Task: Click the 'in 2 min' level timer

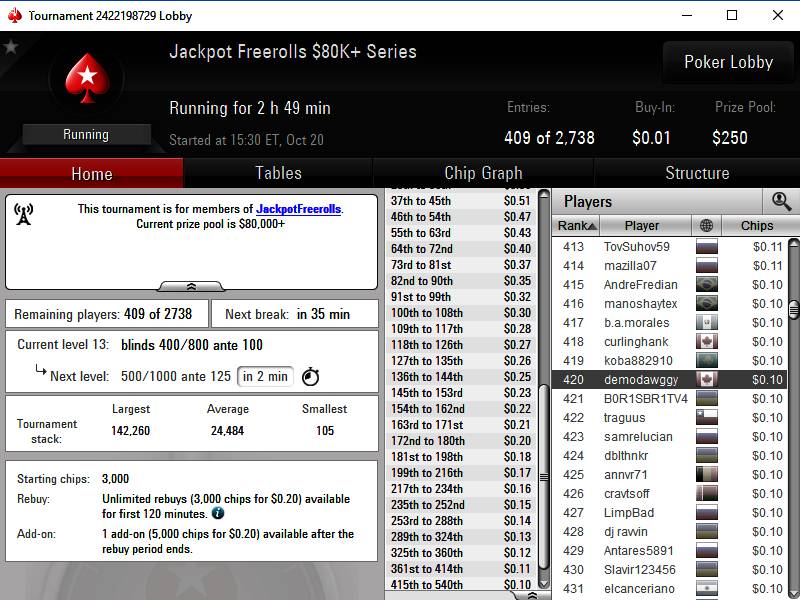Action: coord(265,377)
